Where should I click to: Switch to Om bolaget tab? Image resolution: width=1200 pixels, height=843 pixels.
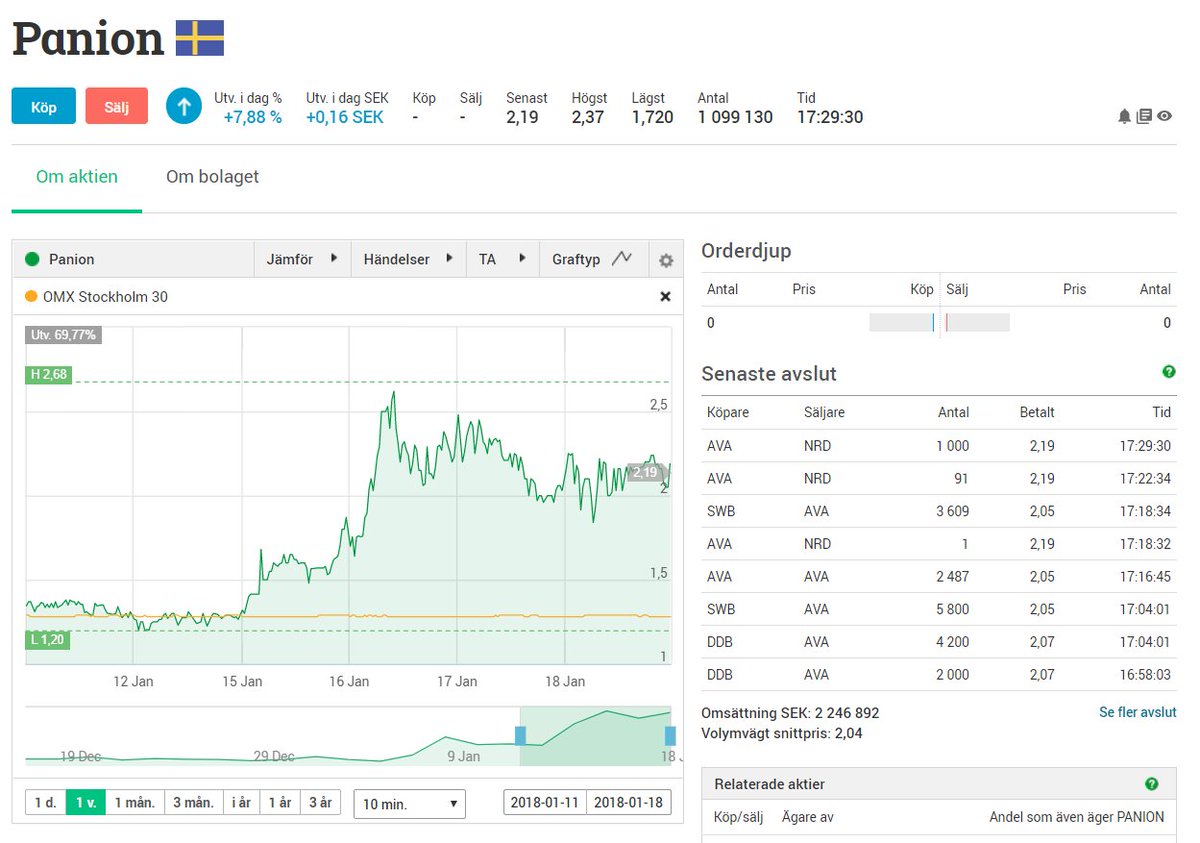212,177
